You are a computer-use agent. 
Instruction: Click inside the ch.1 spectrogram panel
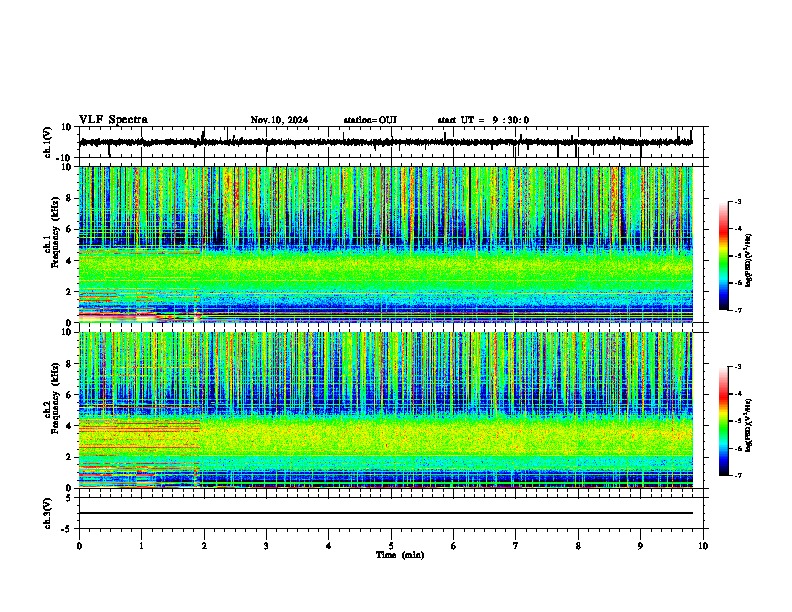click(x=385, y=244)
